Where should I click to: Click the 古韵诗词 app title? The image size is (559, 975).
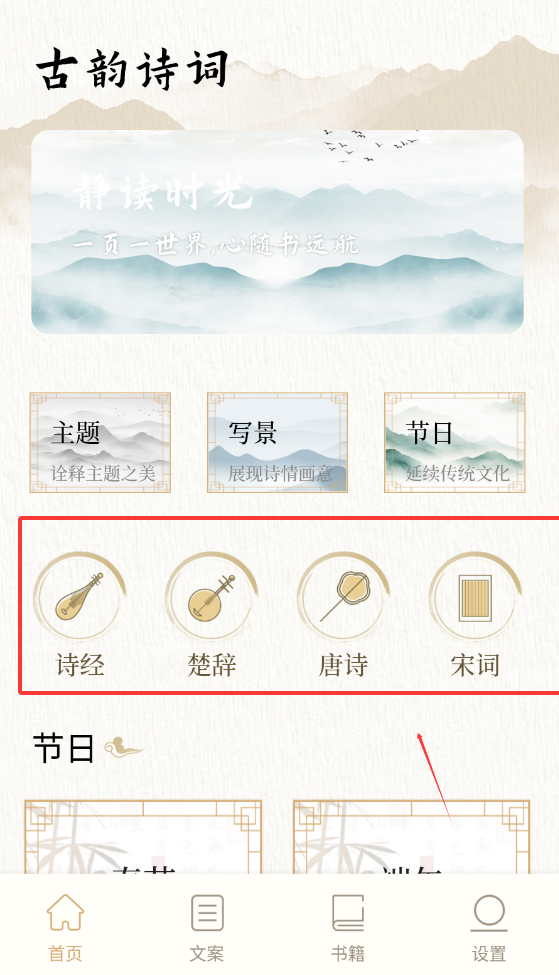point(132,69)
